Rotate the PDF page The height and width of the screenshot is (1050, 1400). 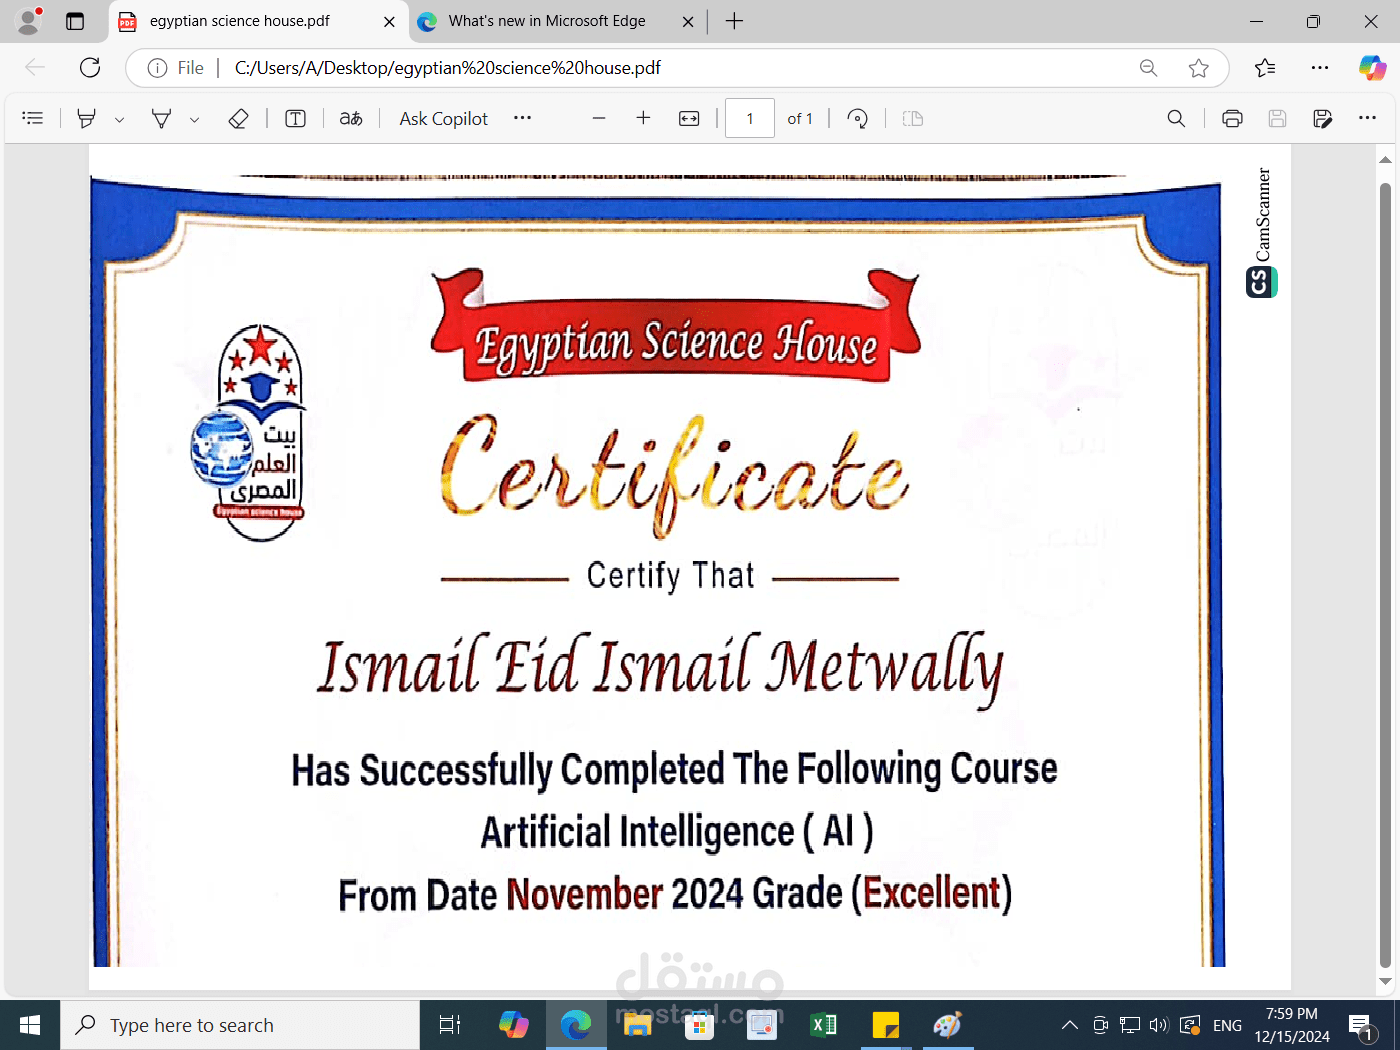coord(857,118)
